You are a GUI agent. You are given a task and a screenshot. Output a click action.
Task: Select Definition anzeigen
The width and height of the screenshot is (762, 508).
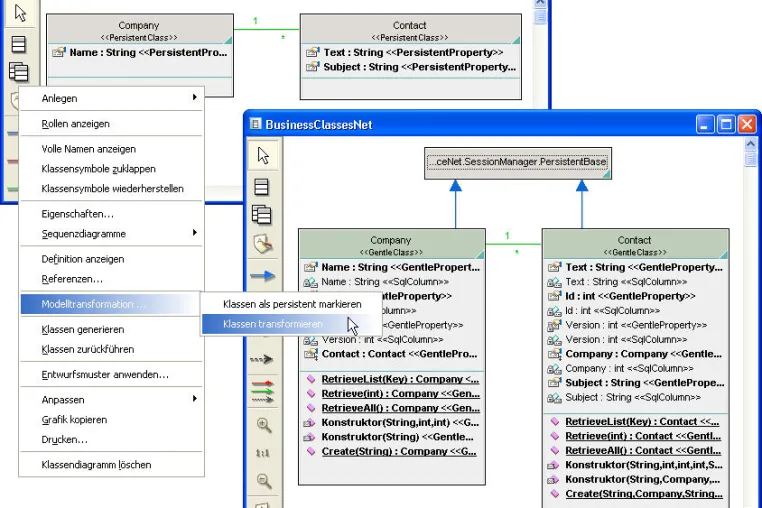point(83,259)
